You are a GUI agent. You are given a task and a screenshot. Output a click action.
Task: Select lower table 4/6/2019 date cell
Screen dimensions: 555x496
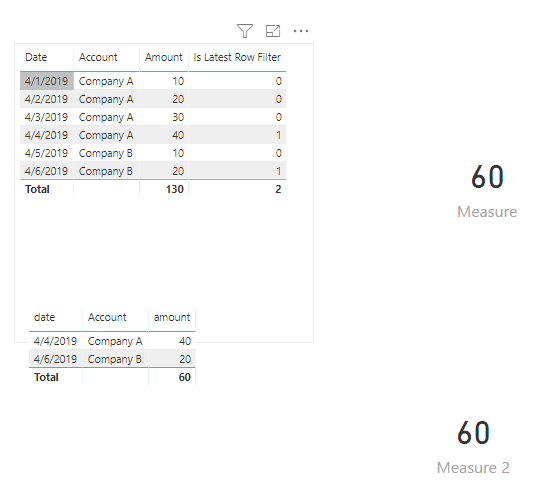[55, 359]
